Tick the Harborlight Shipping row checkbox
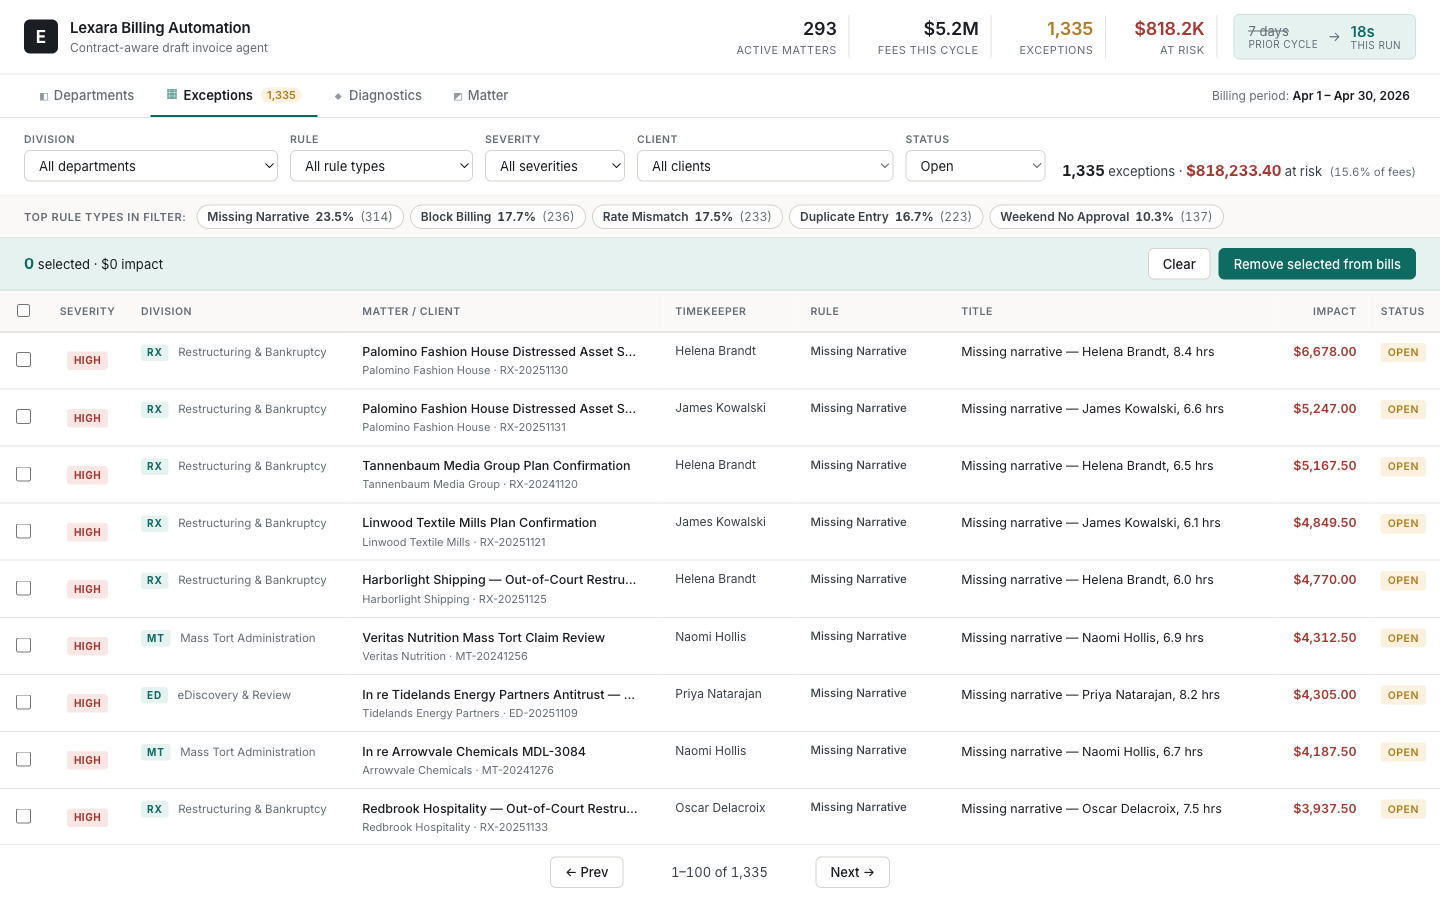Viewport: 1440px width, 900px height. [24, 588]
